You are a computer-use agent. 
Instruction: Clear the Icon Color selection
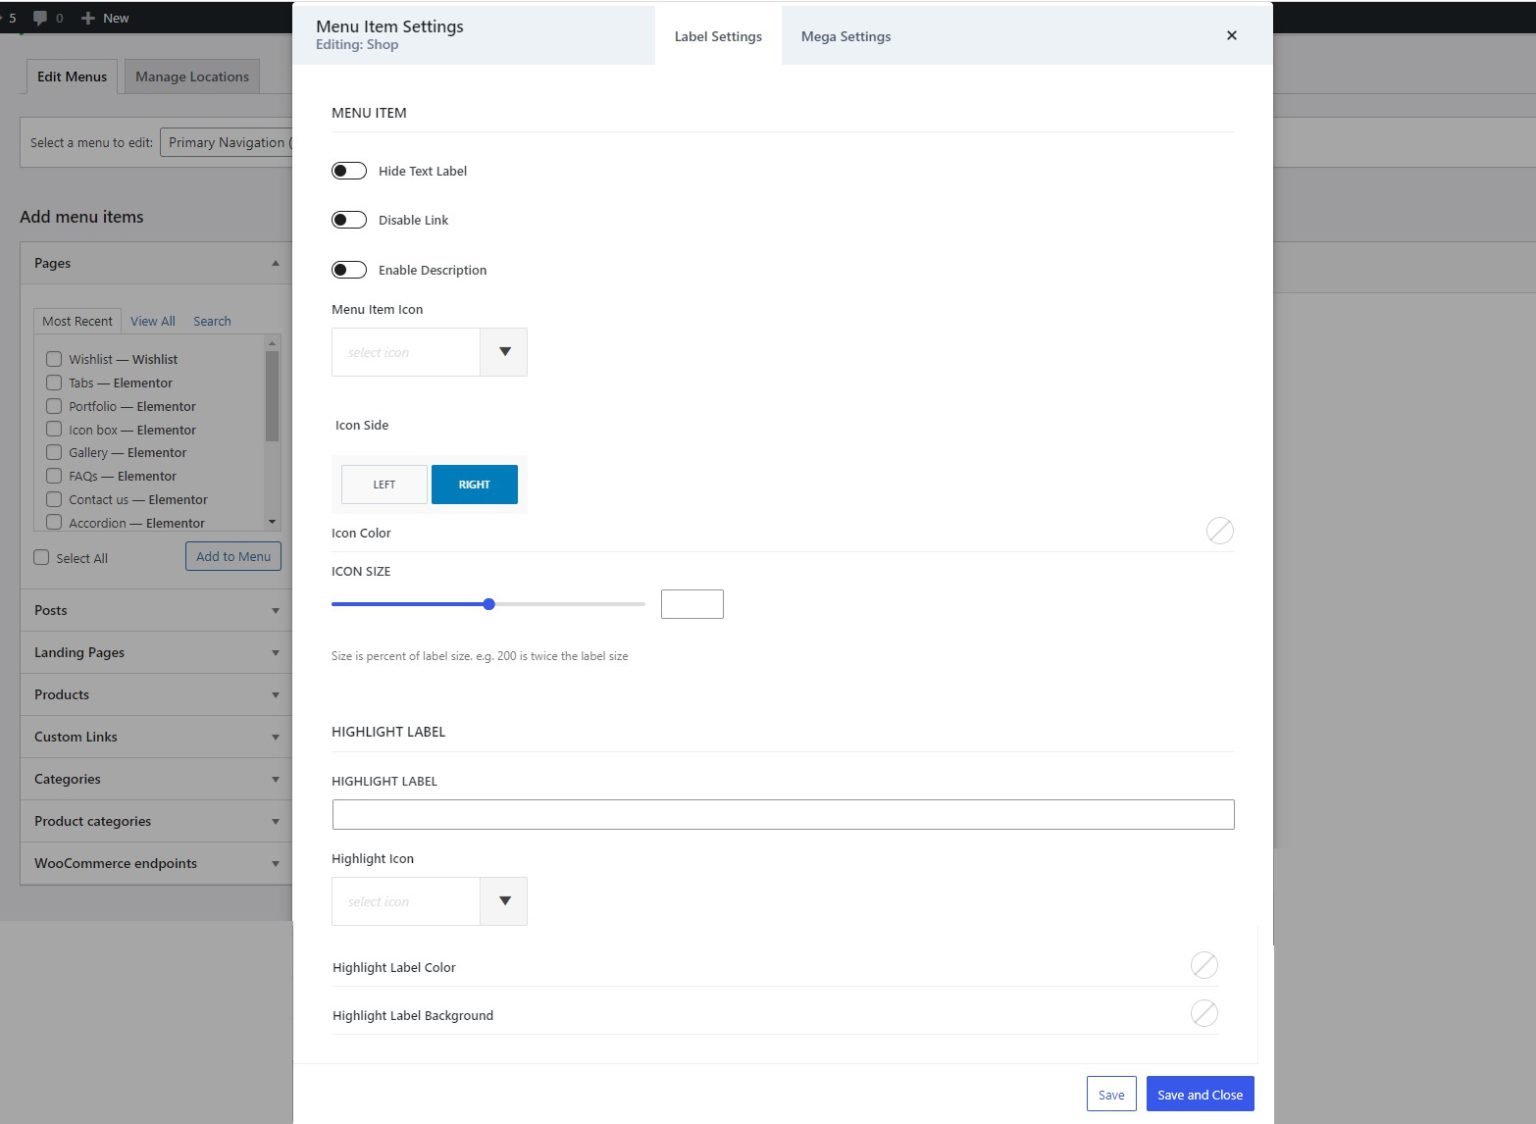click(1219, 530)
